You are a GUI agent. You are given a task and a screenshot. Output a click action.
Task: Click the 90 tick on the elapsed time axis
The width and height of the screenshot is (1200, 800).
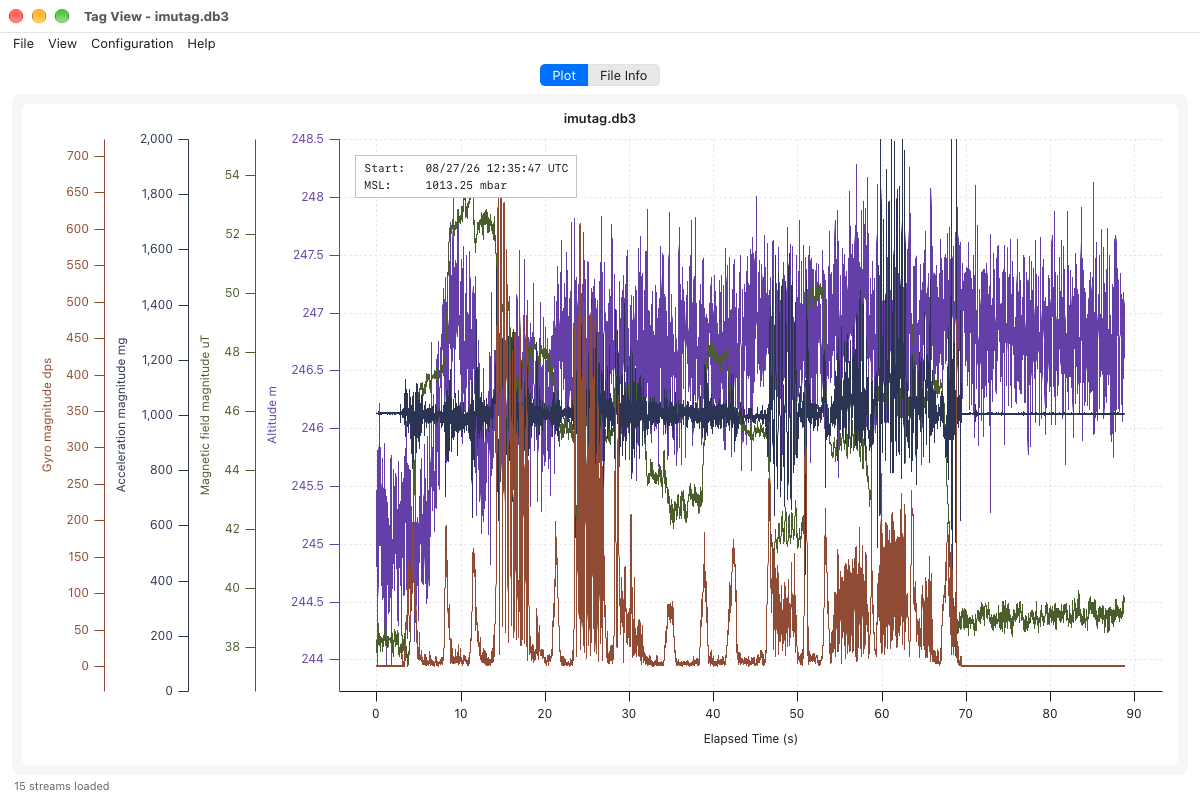click(1133, 714)
